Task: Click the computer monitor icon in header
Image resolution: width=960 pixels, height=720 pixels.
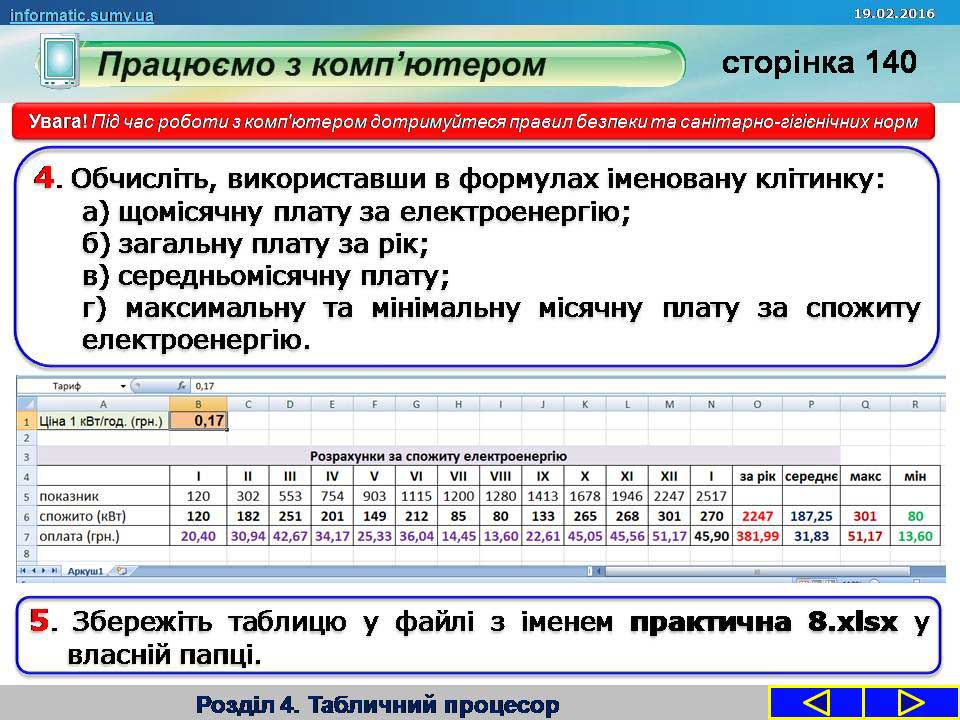Action: (59, 60)
